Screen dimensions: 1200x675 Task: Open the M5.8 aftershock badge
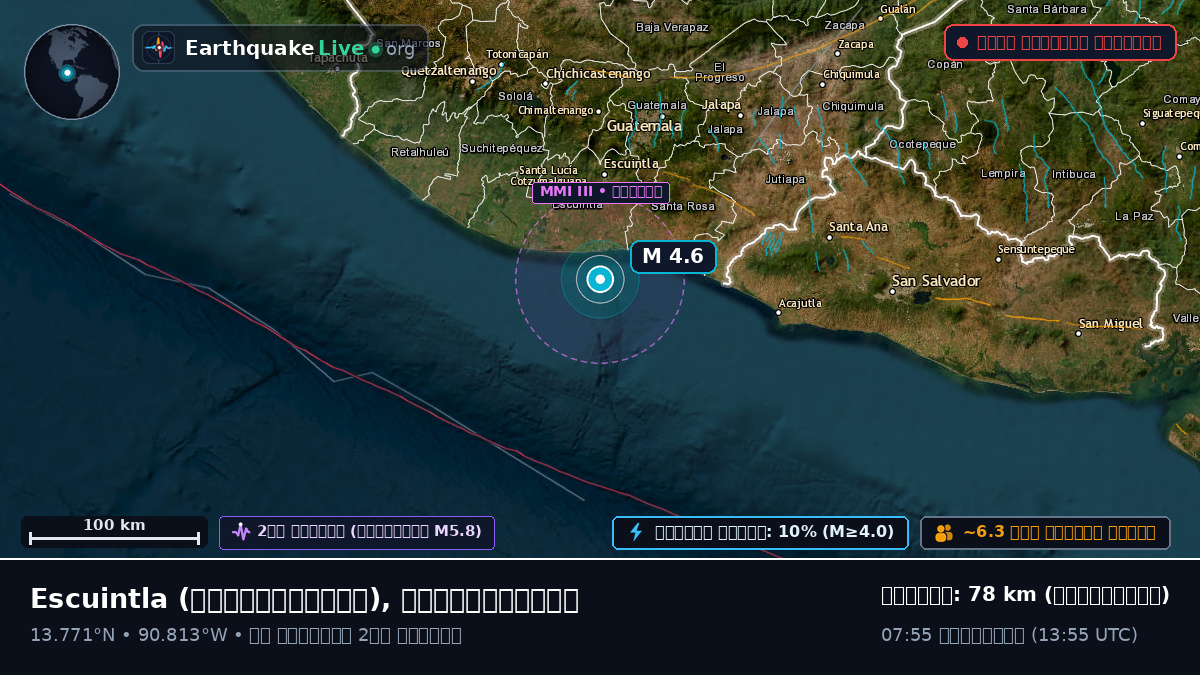357,533
